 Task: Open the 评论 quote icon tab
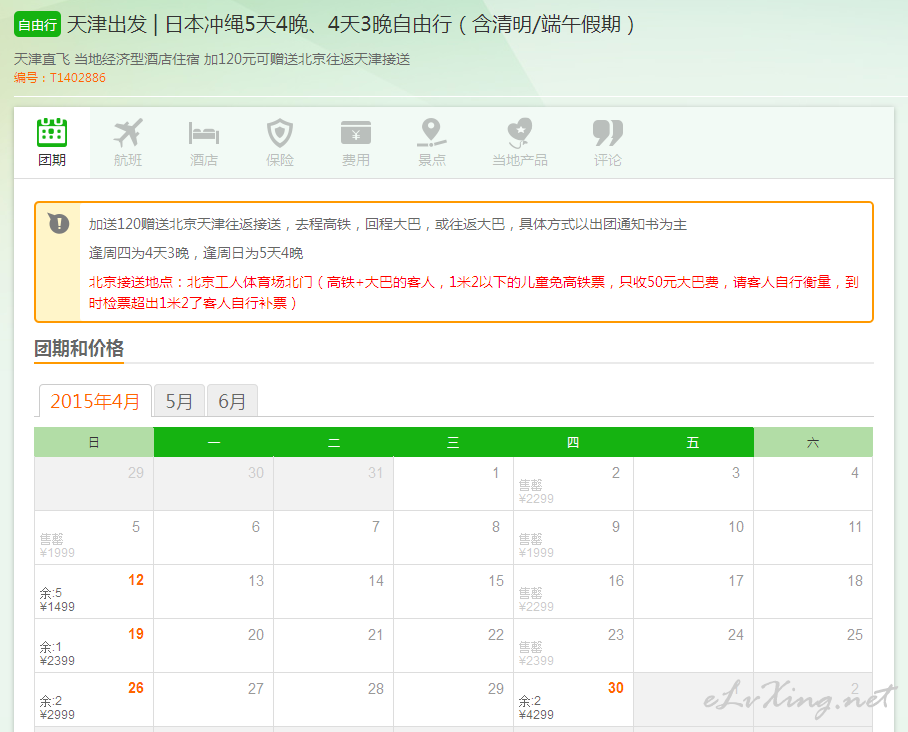click(607, 142)
